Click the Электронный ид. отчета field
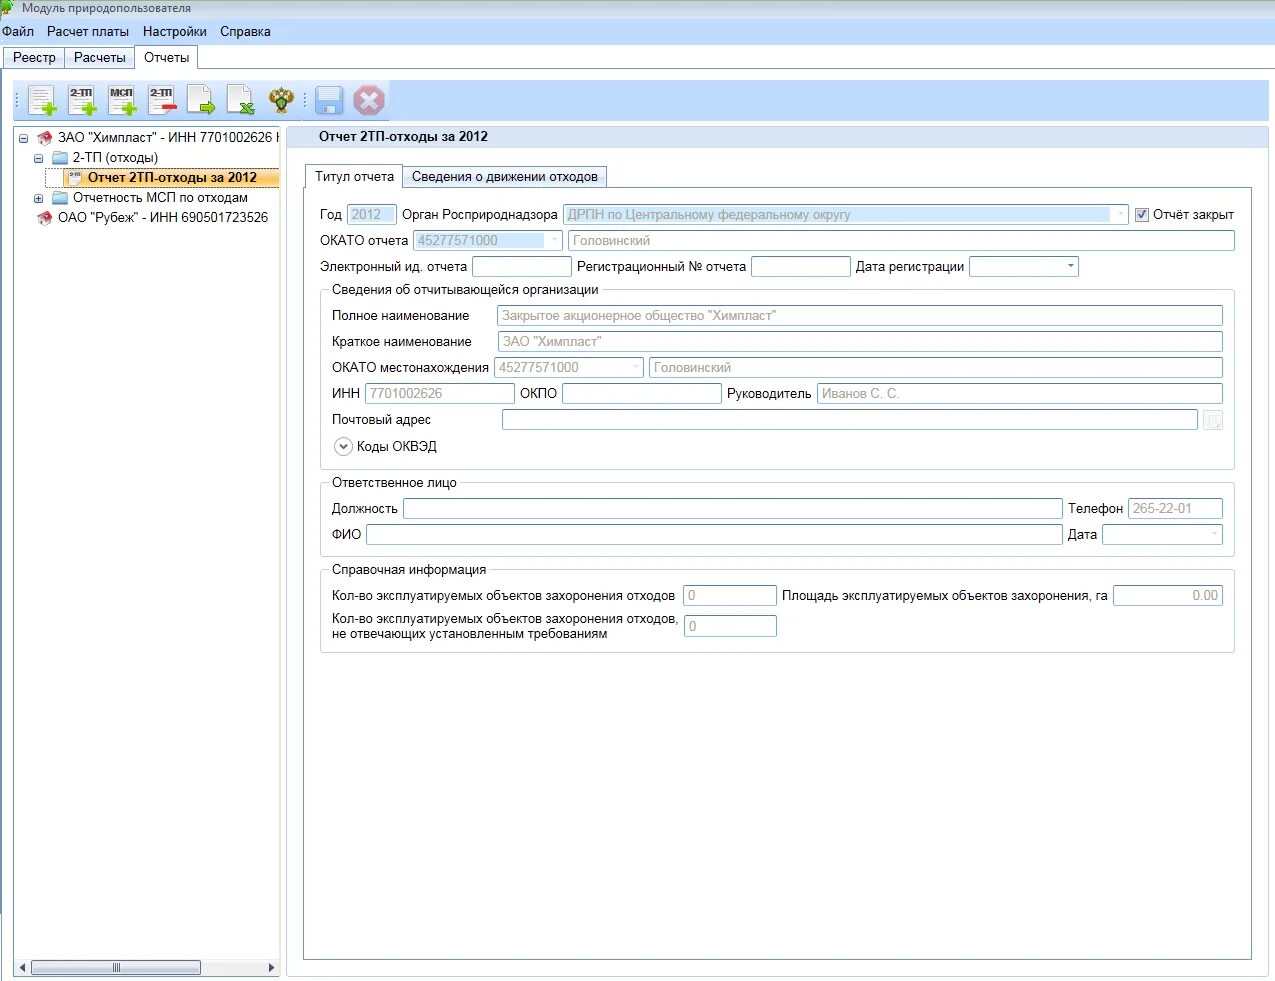This screenshot has width=1275, height=981. coord(521,267)
